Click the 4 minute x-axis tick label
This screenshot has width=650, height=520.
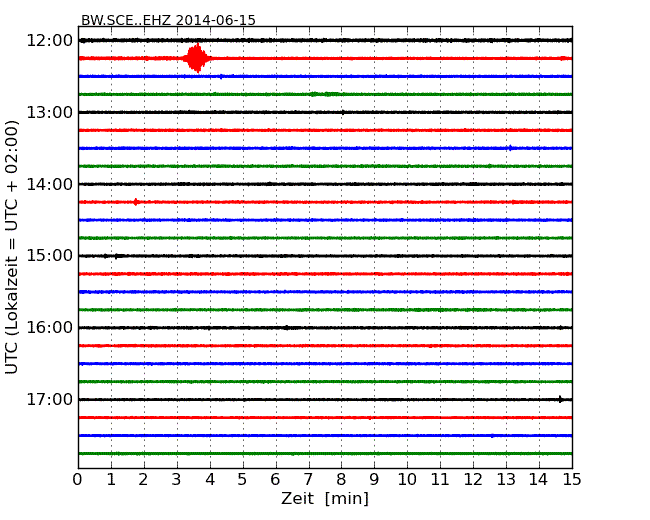210,480
